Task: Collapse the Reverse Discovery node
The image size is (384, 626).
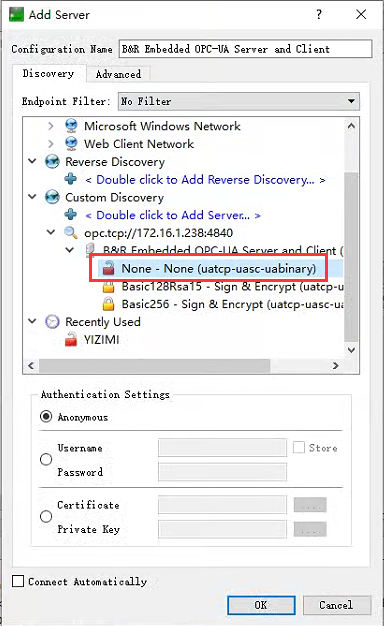Action: pos(32,161)
